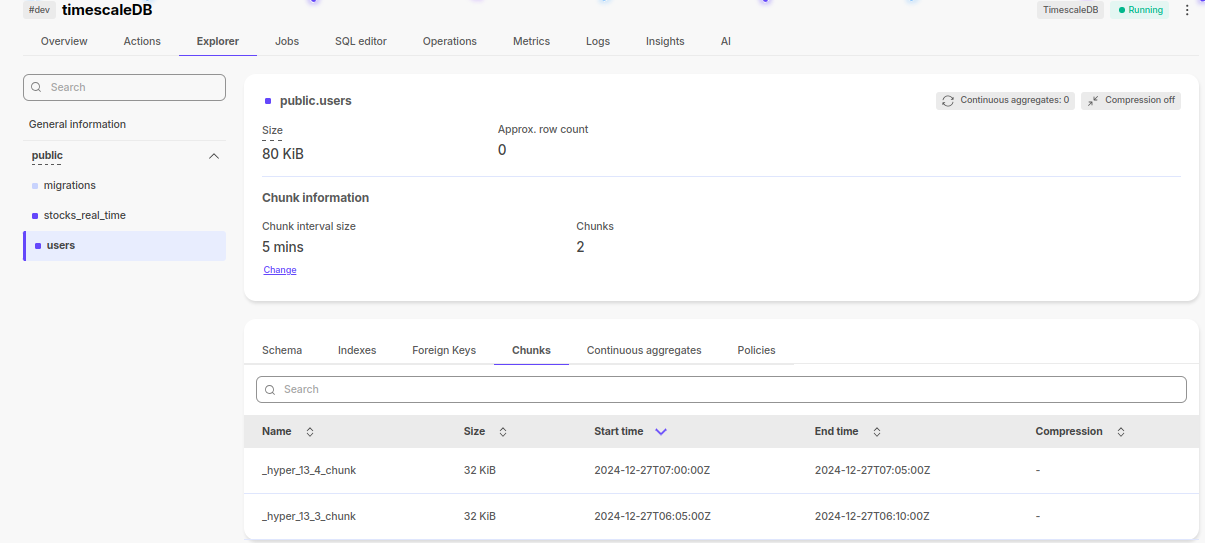Open the three-dot more options menu
Viewport: 1205px width, 543px height.
(1187, 10)
